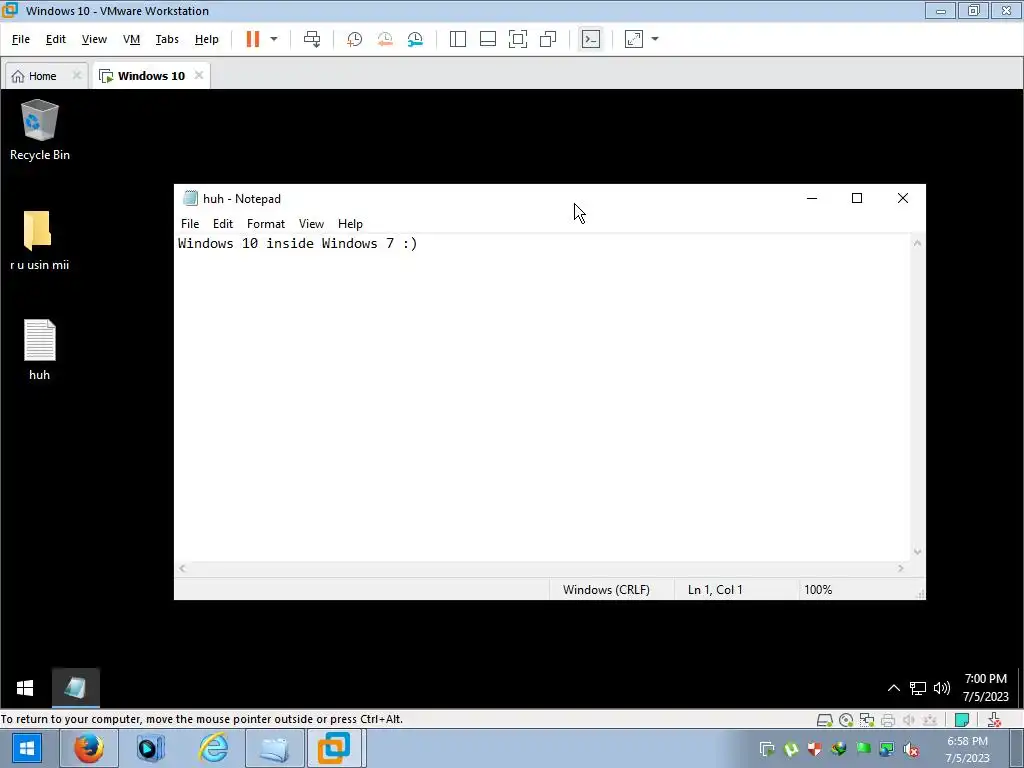This screenshot has width=1024, height=768.
Task: Click the 'Windows (CRLF)' status bar text
Action: [606, 590]
